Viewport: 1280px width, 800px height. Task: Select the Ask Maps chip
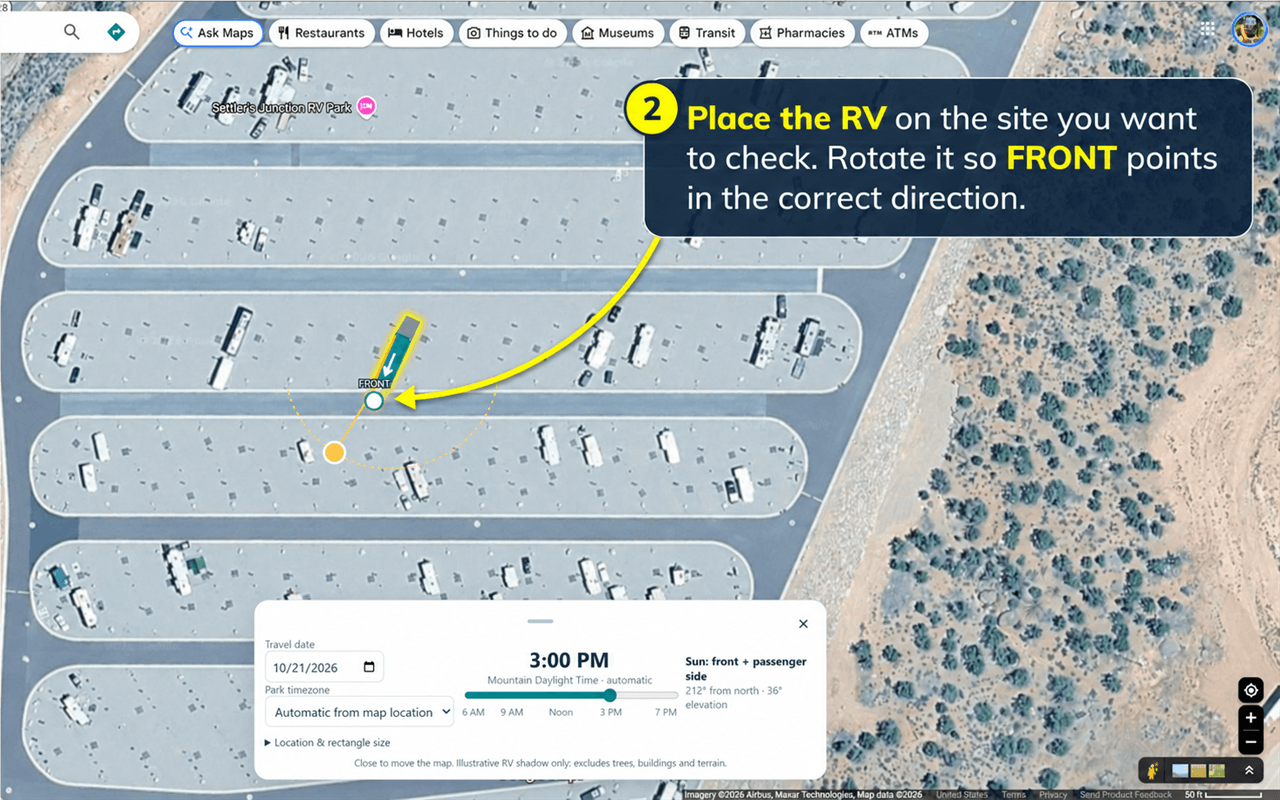[x=218, y=33]
